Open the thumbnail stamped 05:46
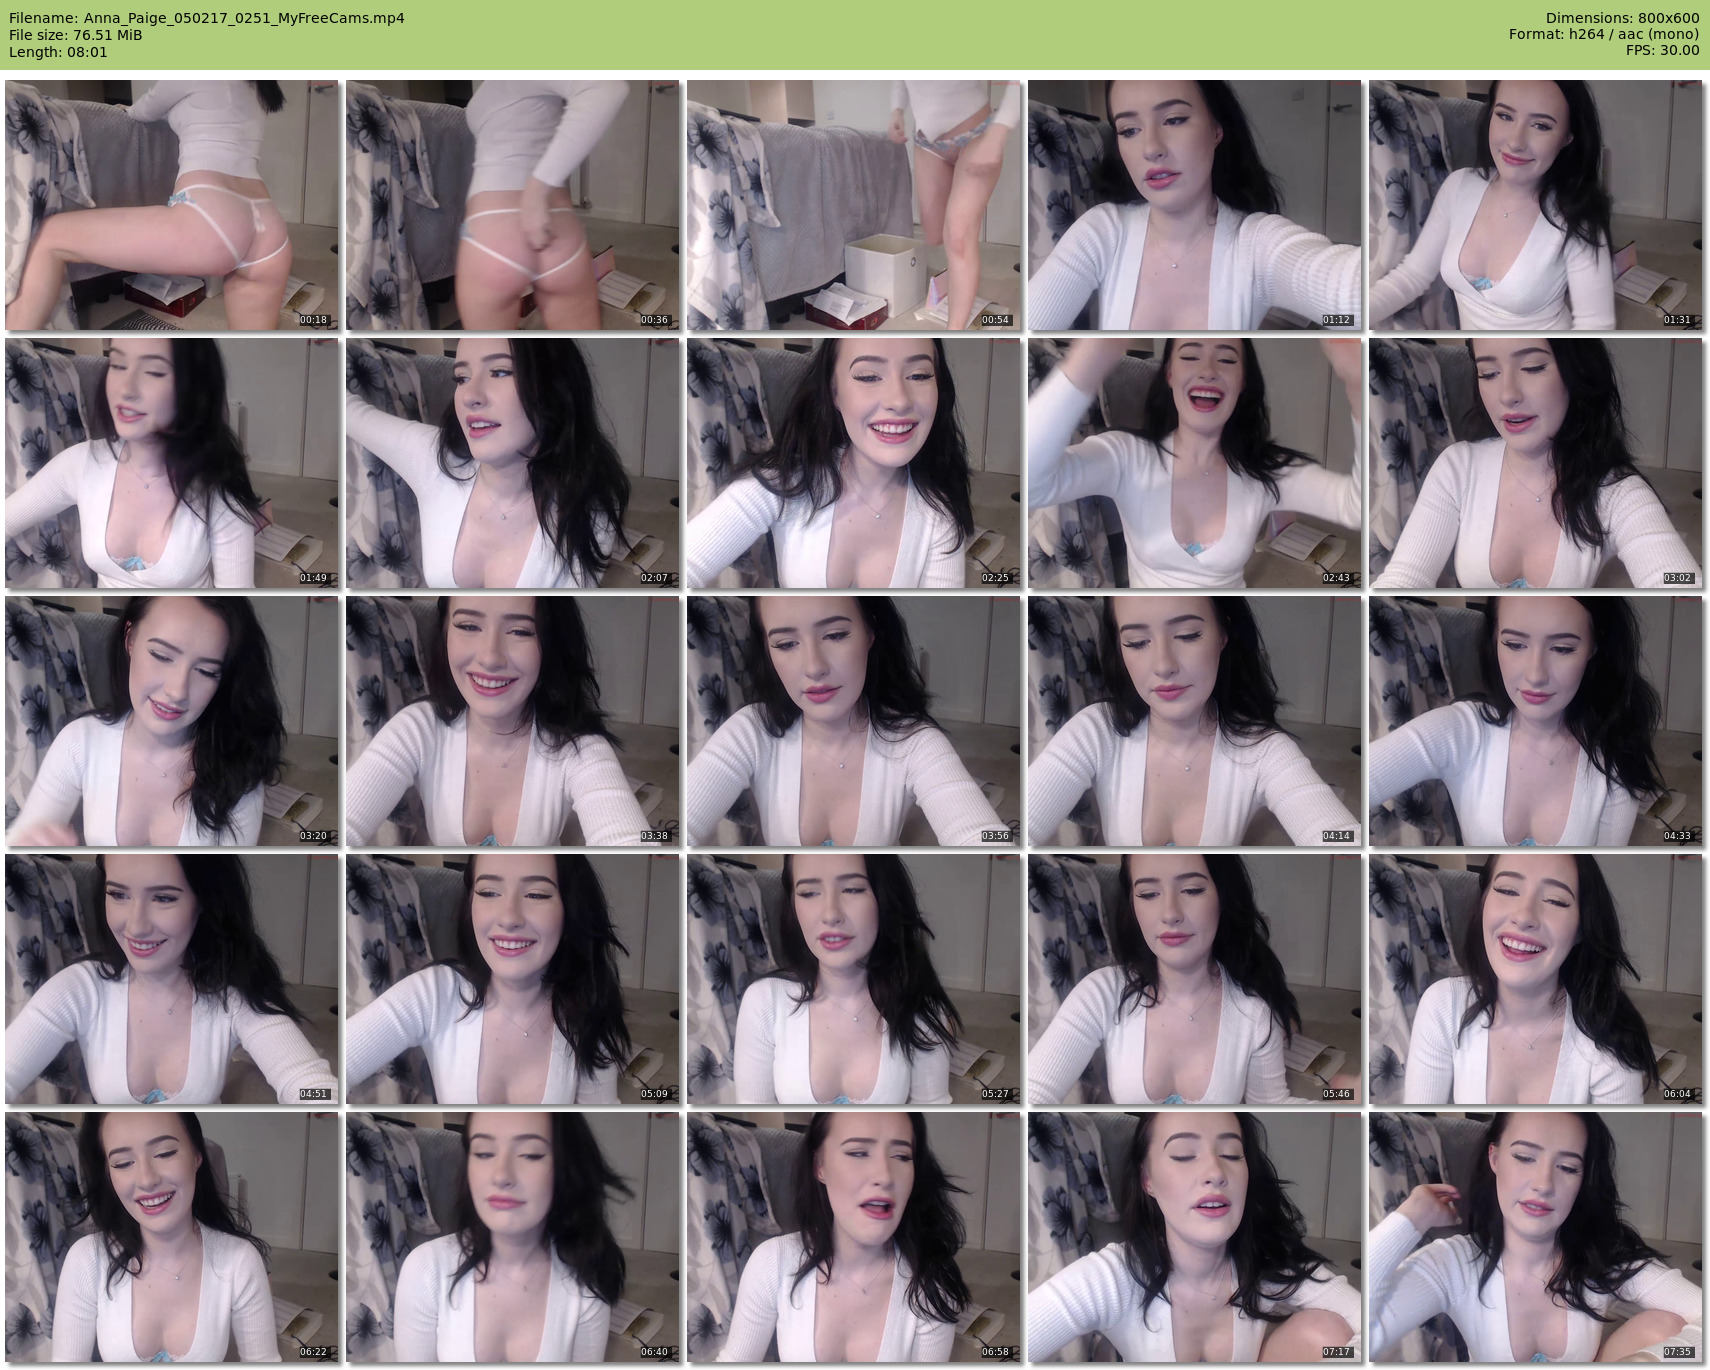The width and height of the screenshot is (1710, 1370). tap(1195, 979)
